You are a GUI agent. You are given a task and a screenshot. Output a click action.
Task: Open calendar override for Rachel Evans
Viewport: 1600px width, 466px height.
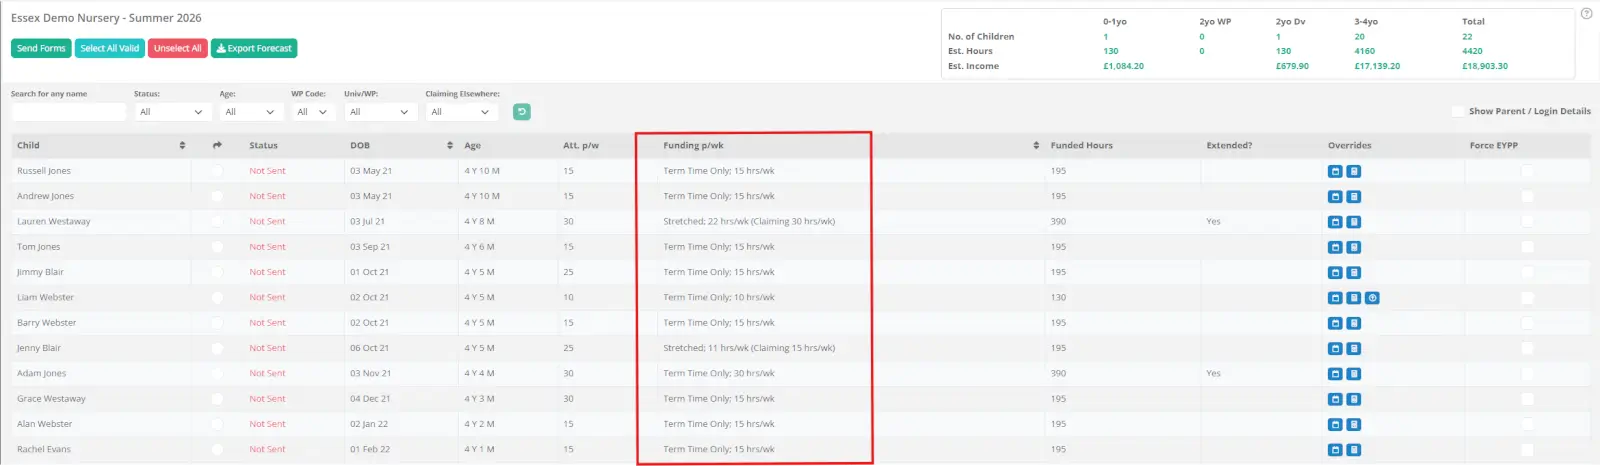[x=1334, y=450]
